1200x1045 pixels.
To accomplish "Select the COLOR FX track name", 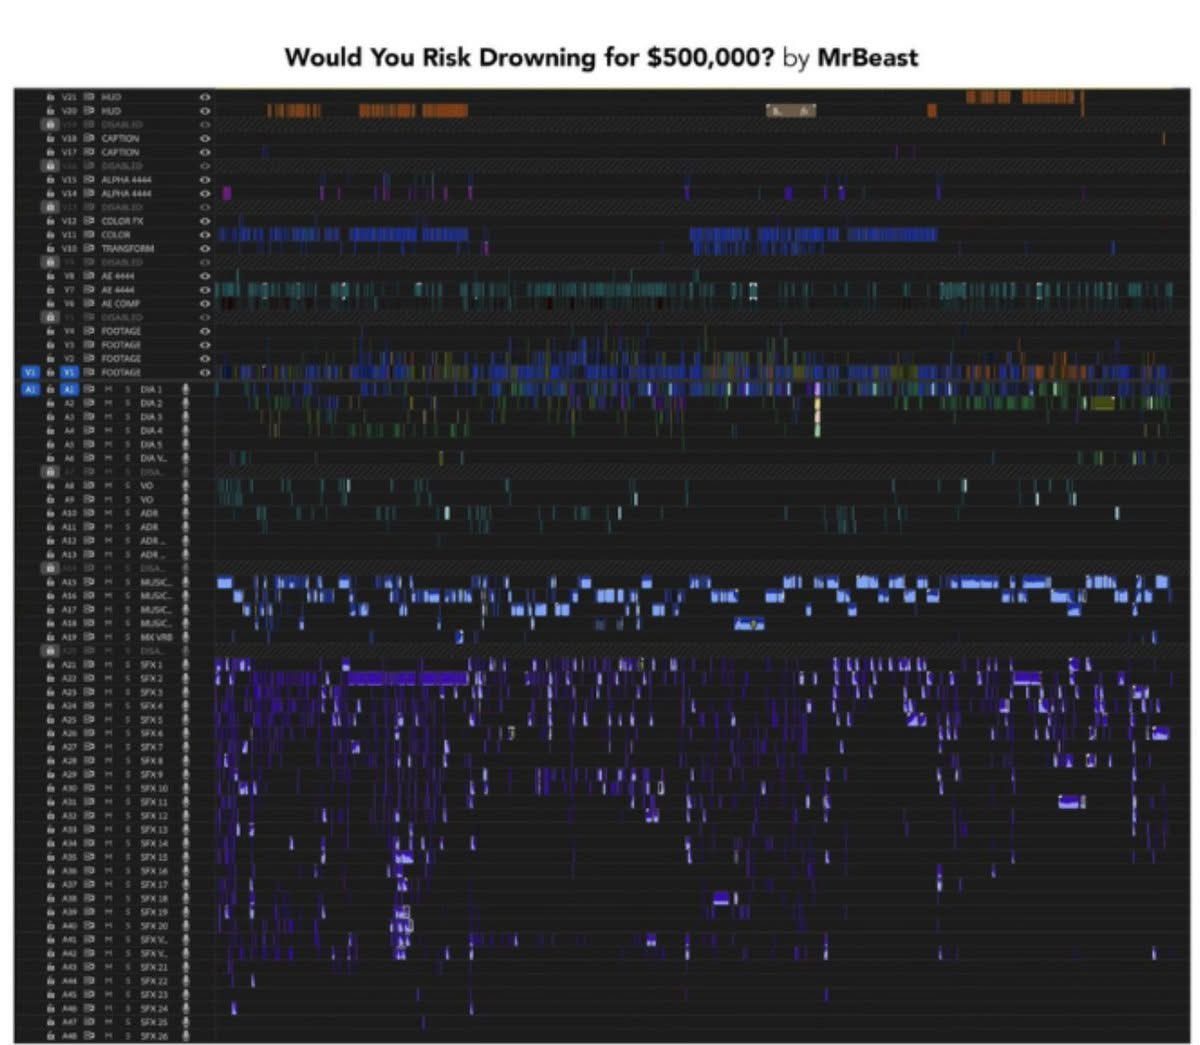I will tap(120, 221).
